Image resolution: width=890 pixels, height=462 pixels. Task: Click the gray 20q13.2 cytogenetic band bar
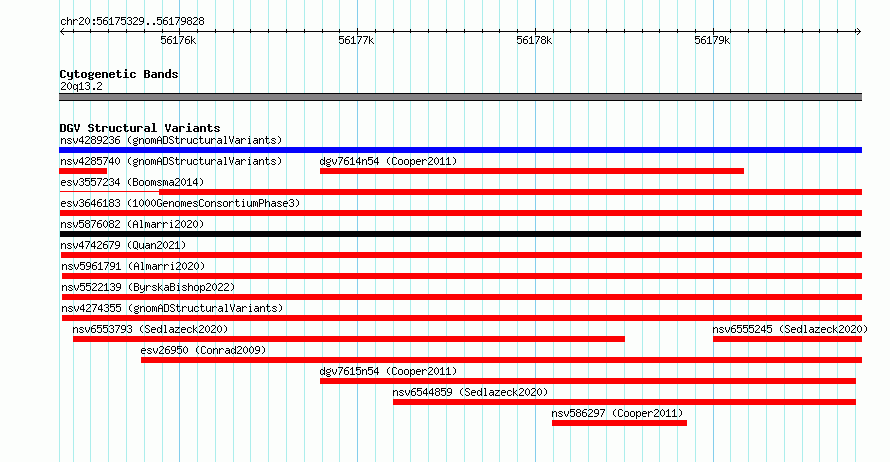(x=460, y=97)
